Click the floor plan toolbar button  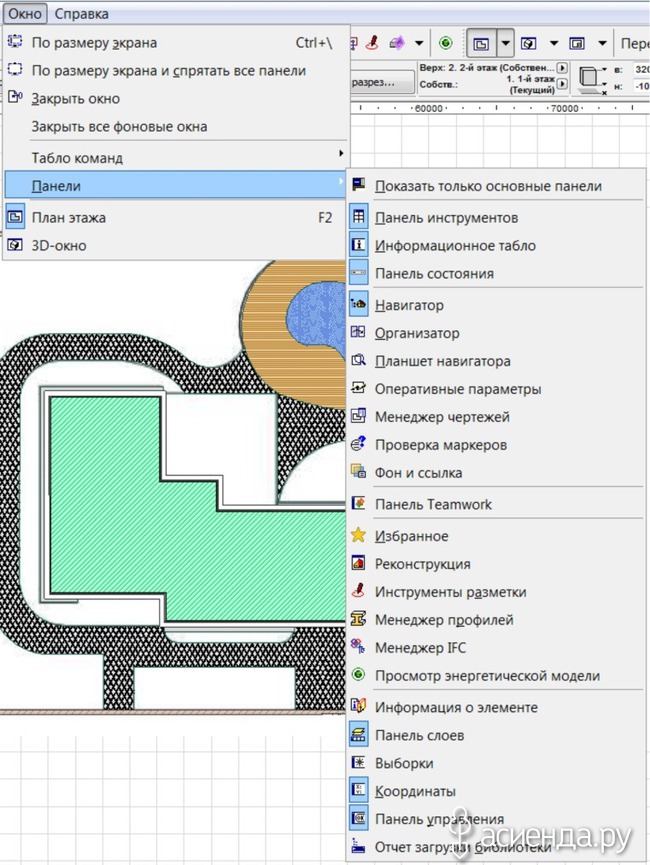point(481,44)
